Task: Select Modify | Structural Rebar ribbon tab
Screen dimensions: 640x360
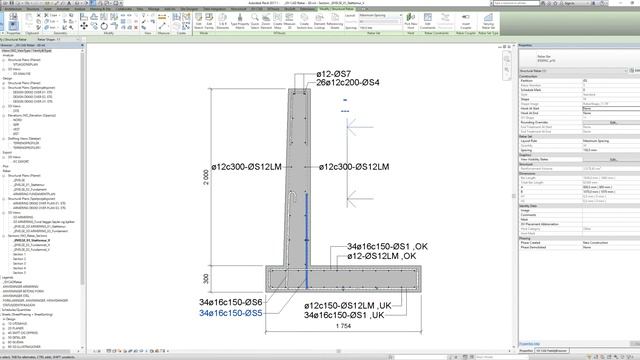Action: coord(337,9)
